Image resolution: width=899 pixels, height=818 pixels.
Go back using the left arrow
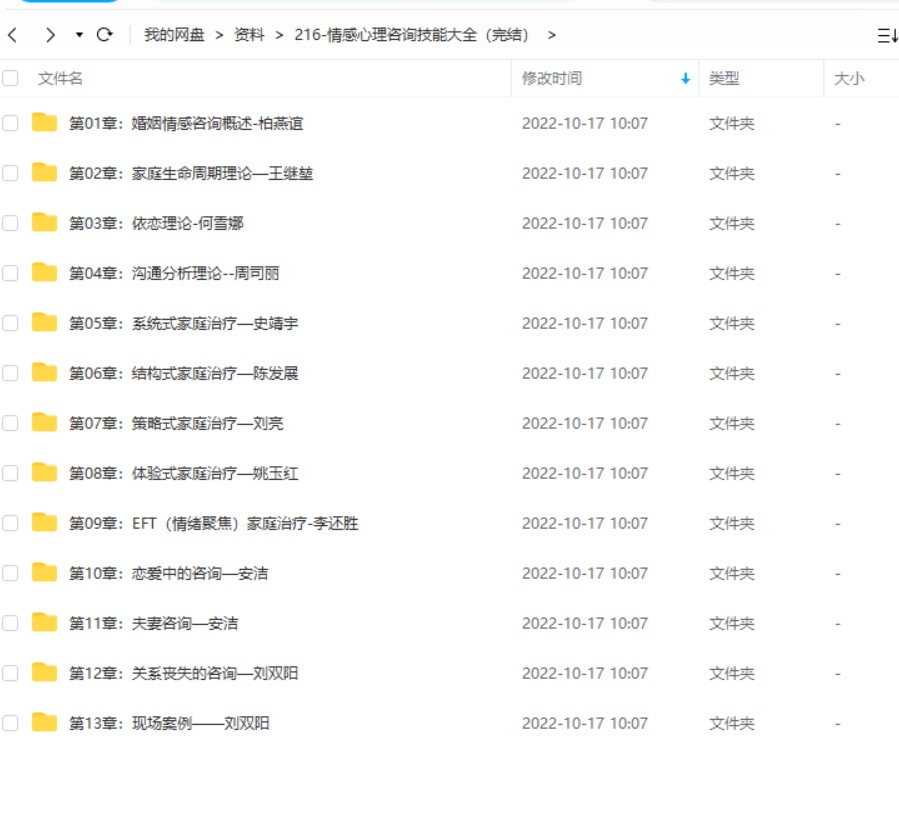13,35
